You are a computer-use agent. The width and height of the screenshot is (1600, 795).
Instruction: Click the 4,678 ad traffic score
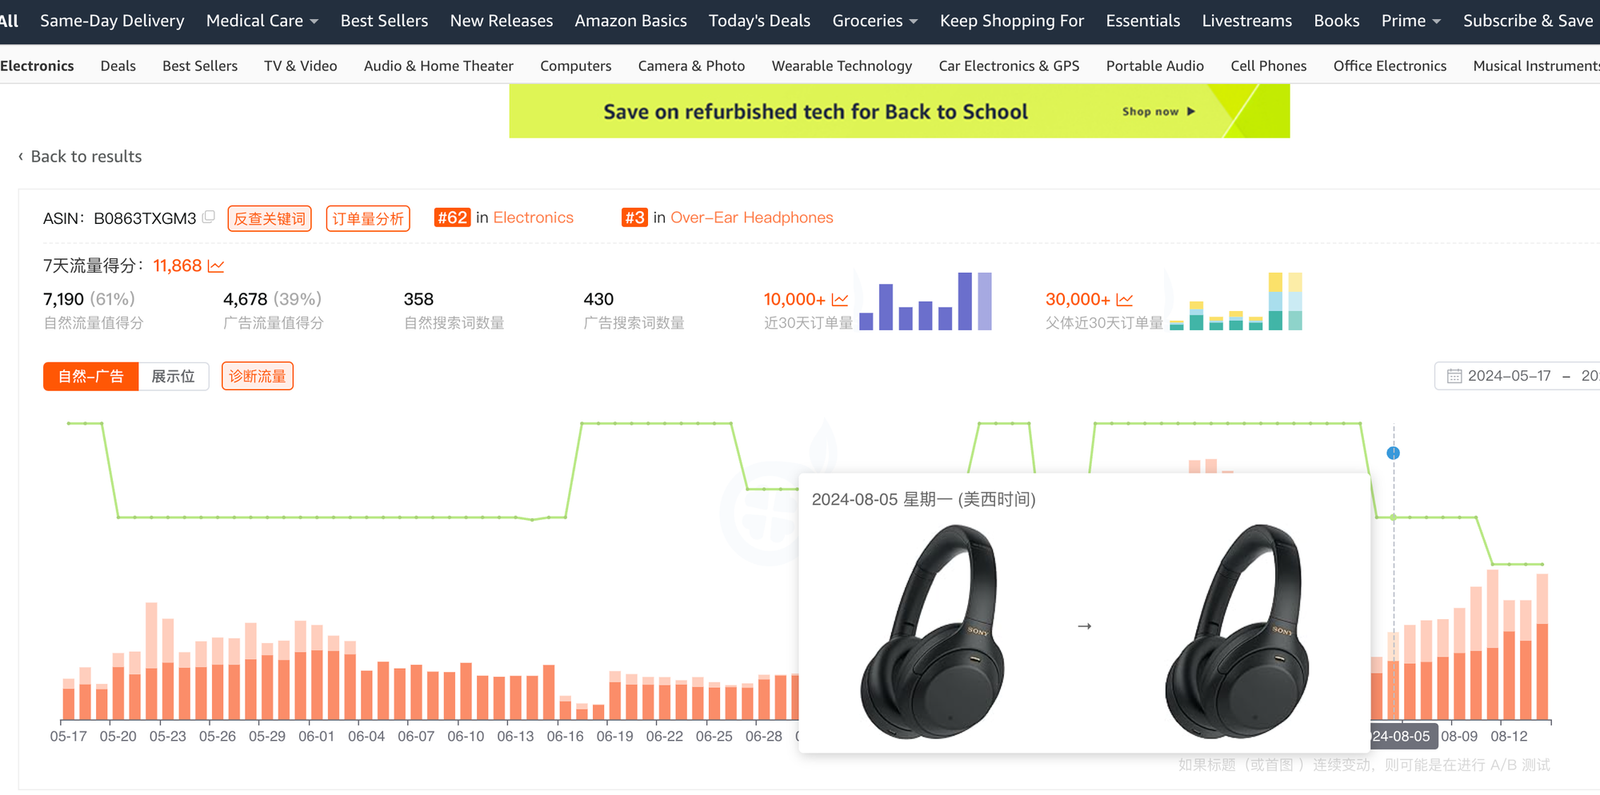pyautogui.click(x=245, y=299)
